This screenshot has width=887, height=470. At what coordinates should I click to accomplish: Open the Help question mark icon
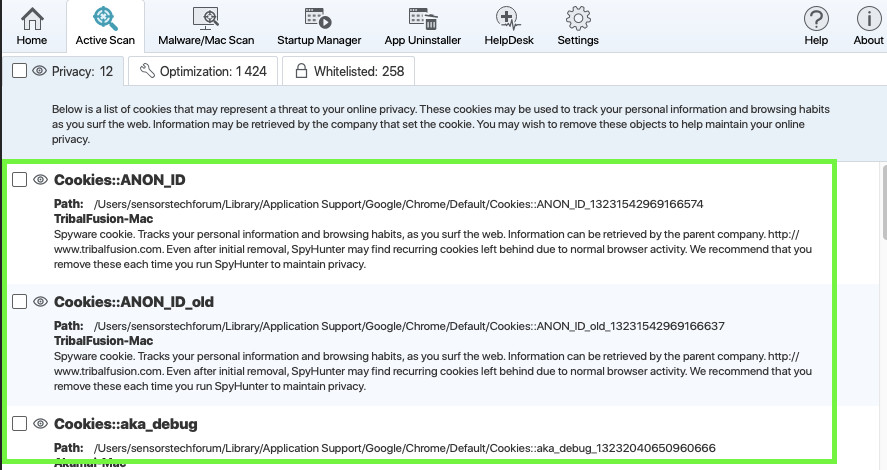816,19
